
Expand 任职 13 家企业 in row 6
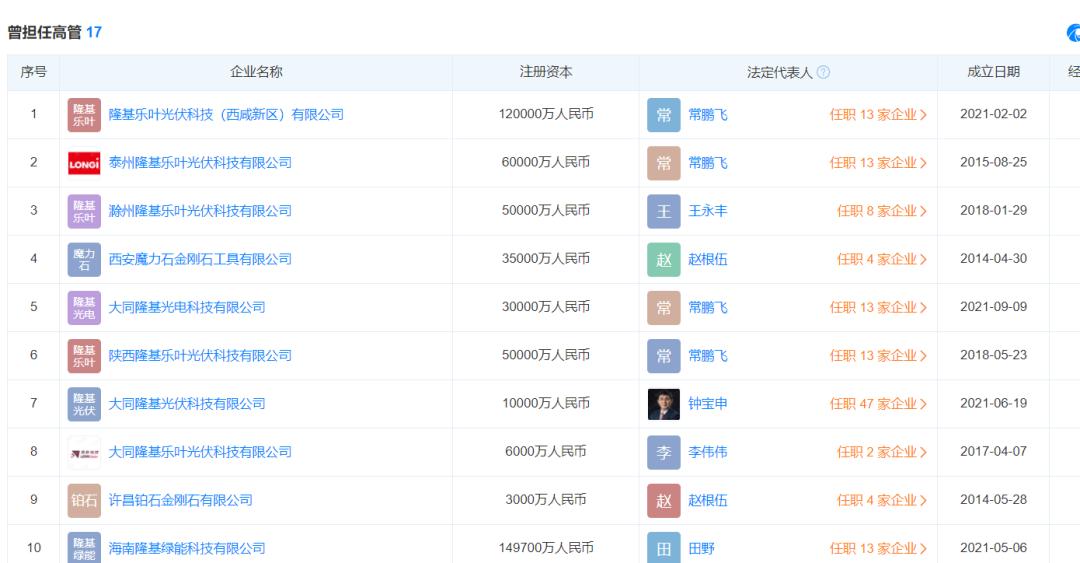click(878, 356)
